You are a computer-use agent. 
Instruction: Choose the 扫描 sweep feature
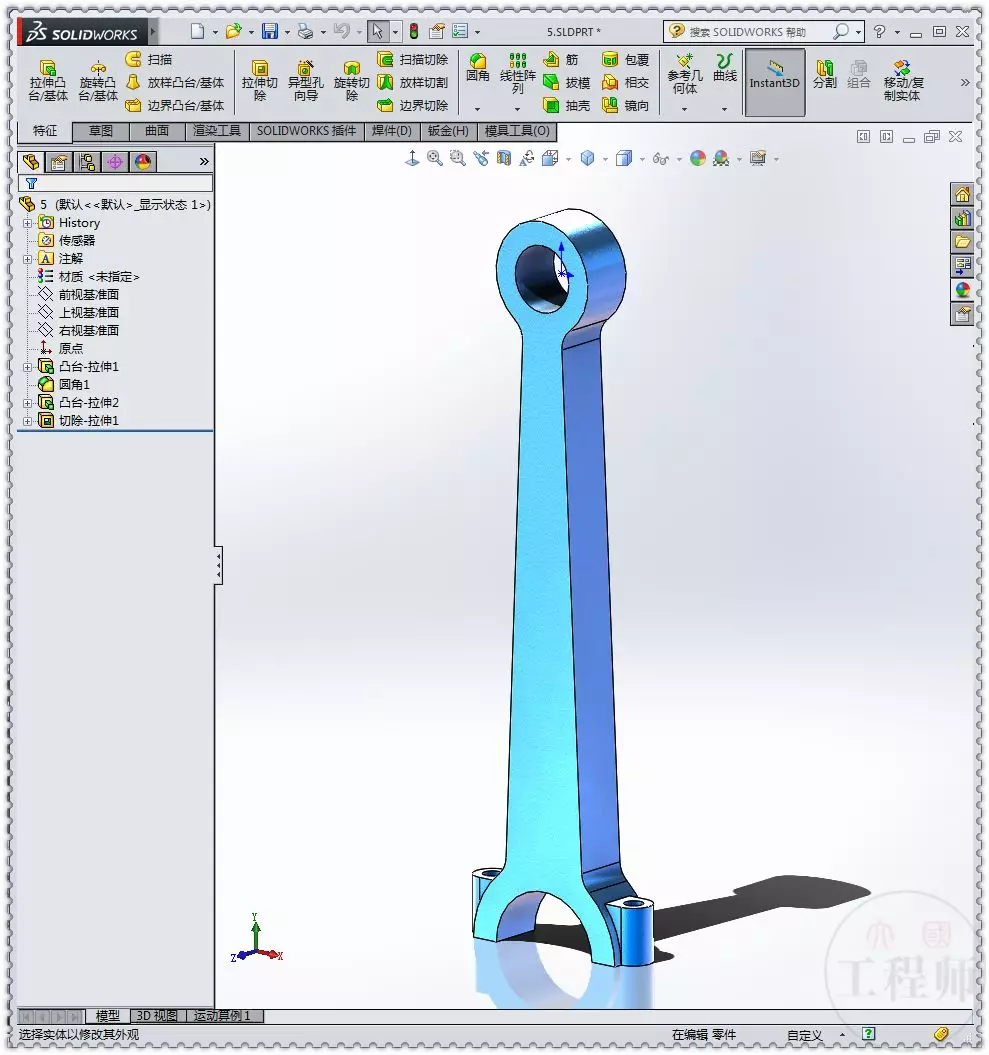(x=149, y=59)
